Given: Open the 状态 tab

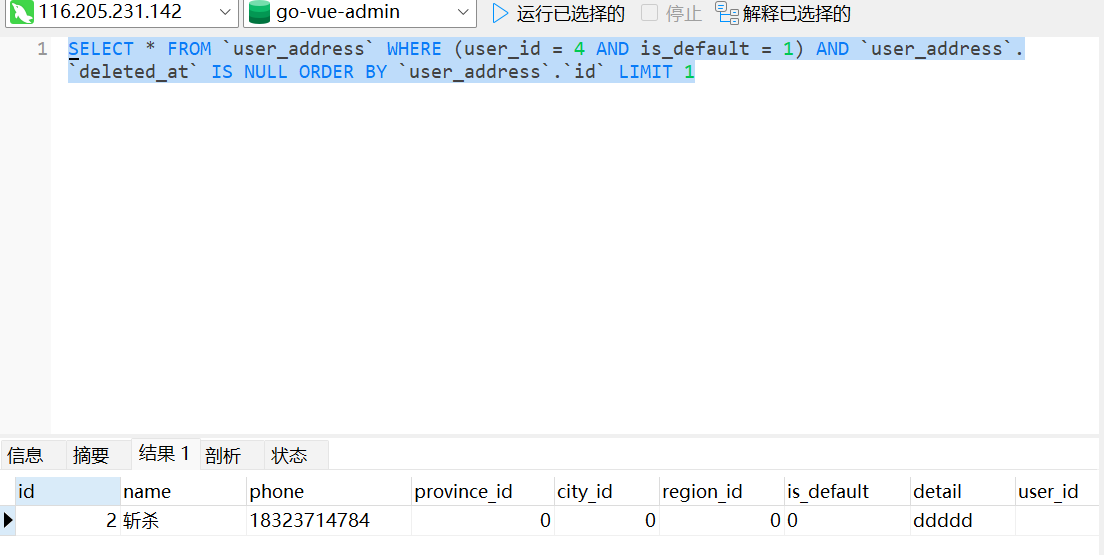Looking at the screenshot, I should (x=296, y=455).
